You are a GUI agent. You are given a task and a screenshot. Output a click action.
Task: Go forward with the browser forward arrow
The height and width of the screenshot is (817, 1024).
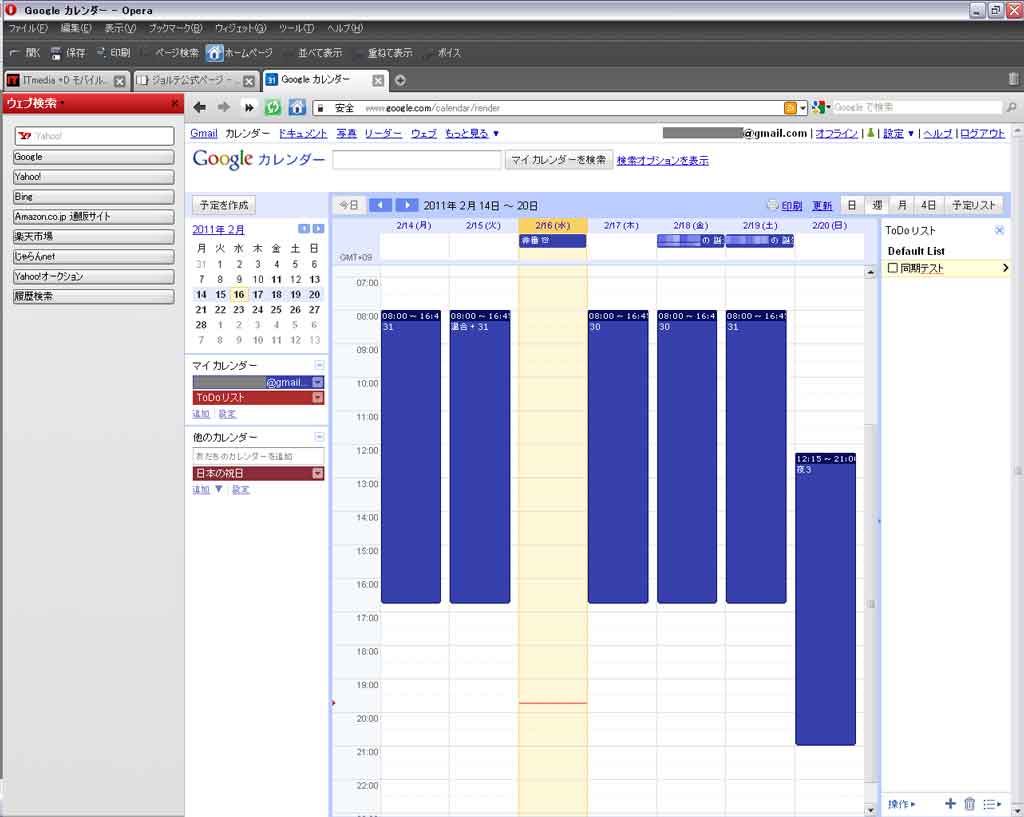tap(224, 107)
